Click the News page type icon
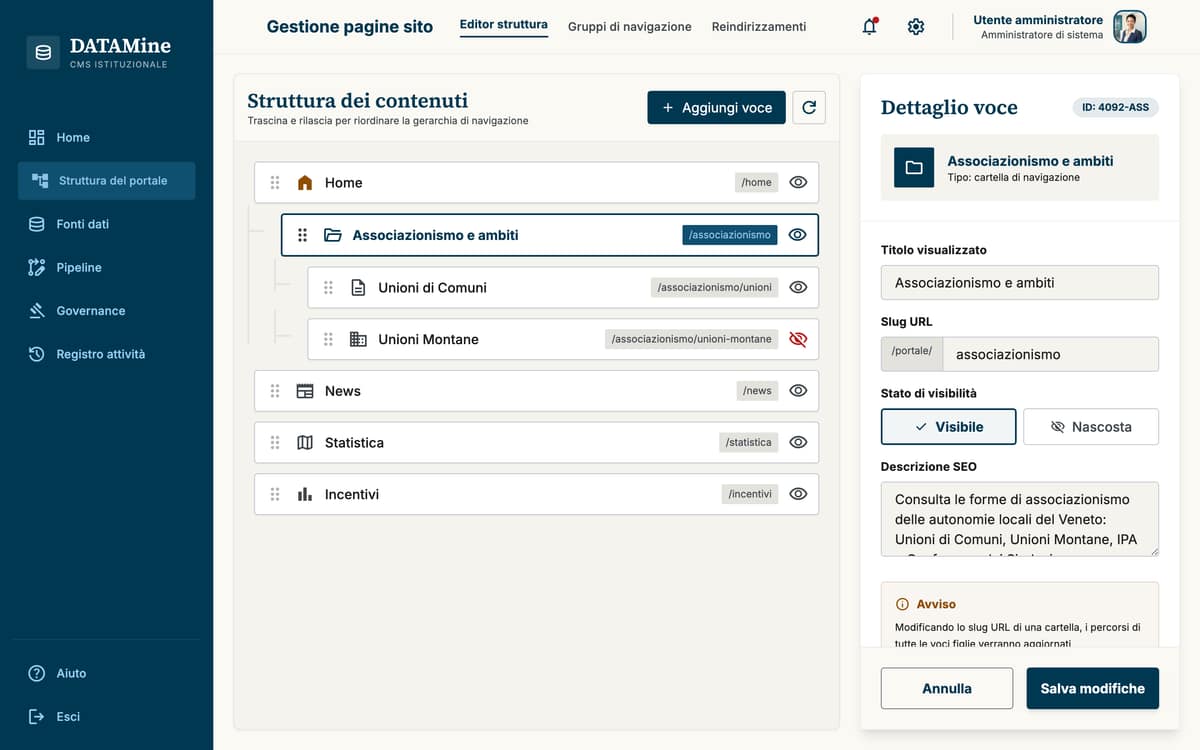 point(305,391)
